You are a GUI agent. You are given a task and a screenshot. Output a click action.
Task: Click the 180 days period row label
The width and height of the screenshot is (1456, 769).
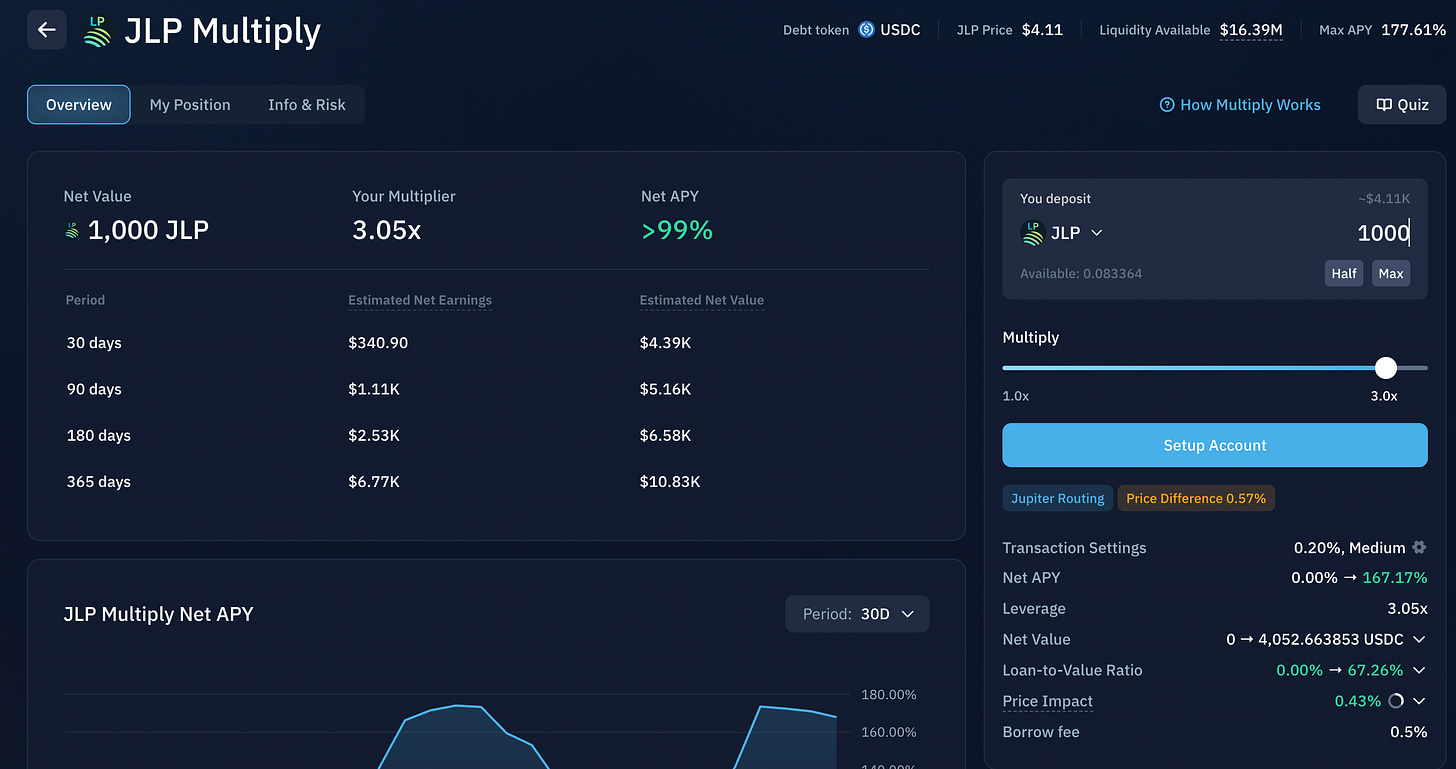pos(99,435)
